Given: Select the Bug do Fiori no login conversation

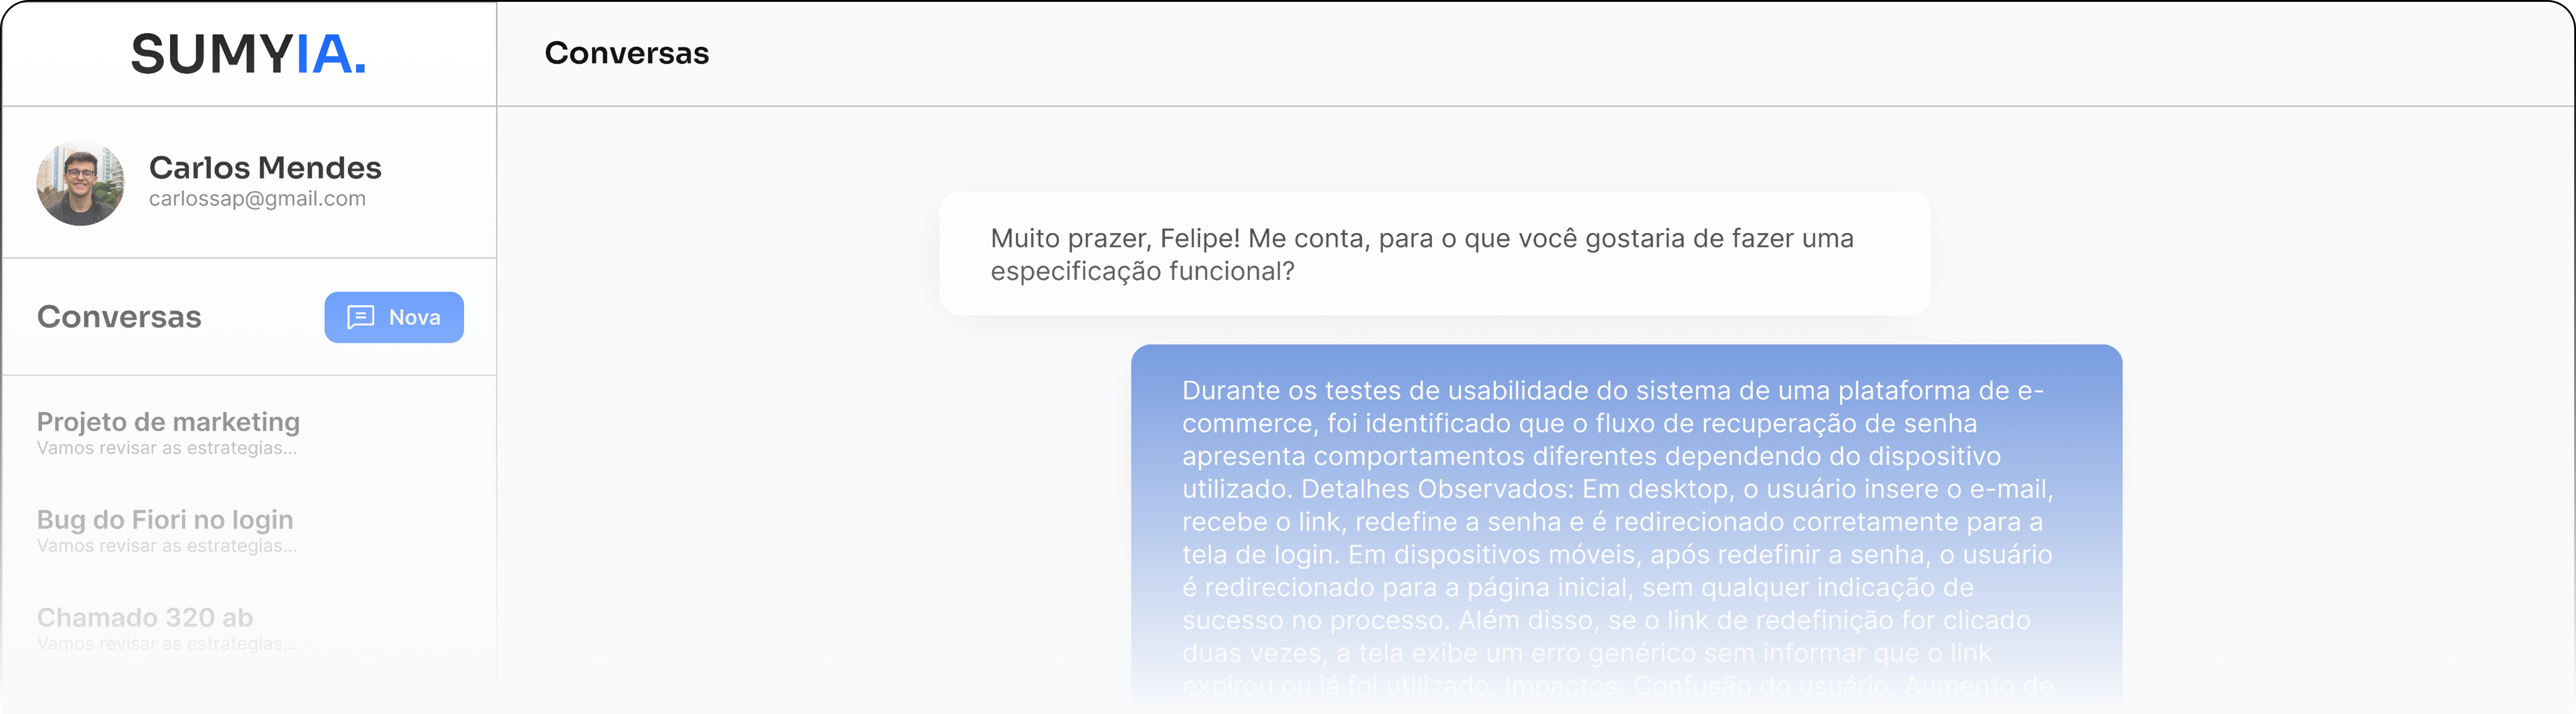Looking at the screenshot, I should tap(165, 520).
